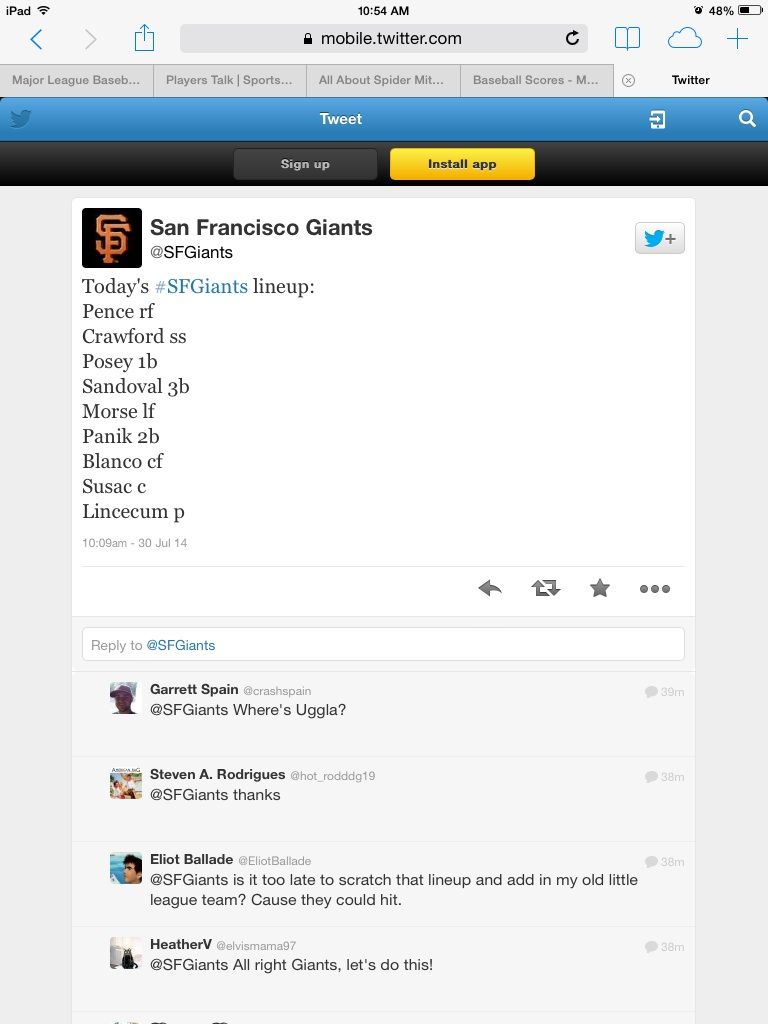Viewport: 768px width, 1024px height.
Task: Favorite the lineup tweet with the star
Action: click(x=600, y=588)
